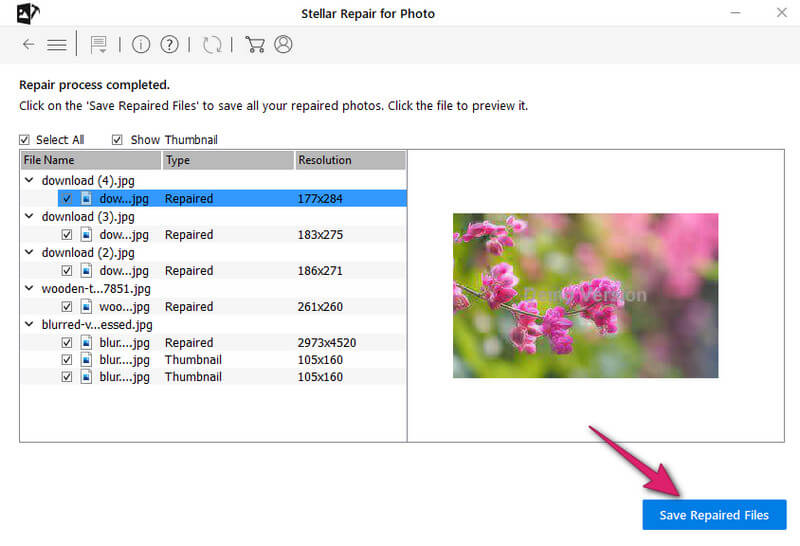Click the Type column header

[x=228, y=160]
